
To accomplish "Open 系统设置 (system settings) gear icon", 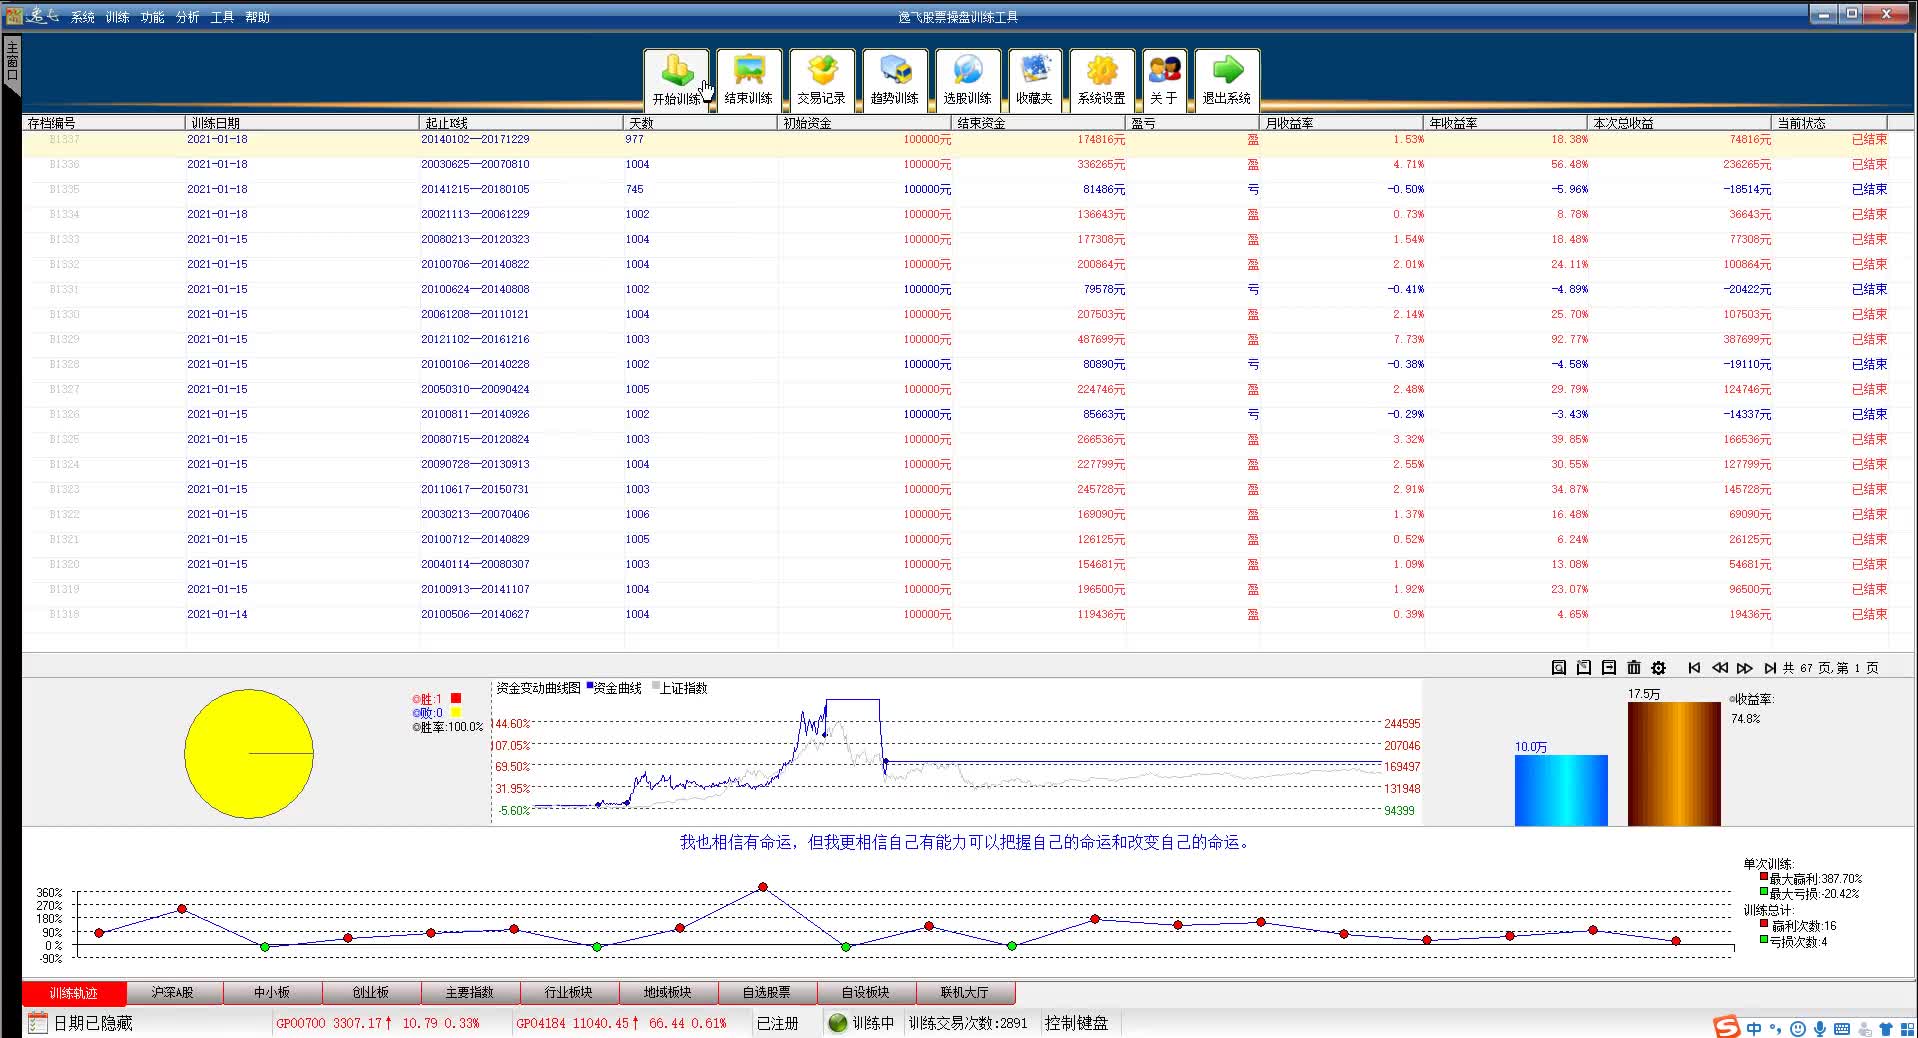I will tap(1101, 79).
